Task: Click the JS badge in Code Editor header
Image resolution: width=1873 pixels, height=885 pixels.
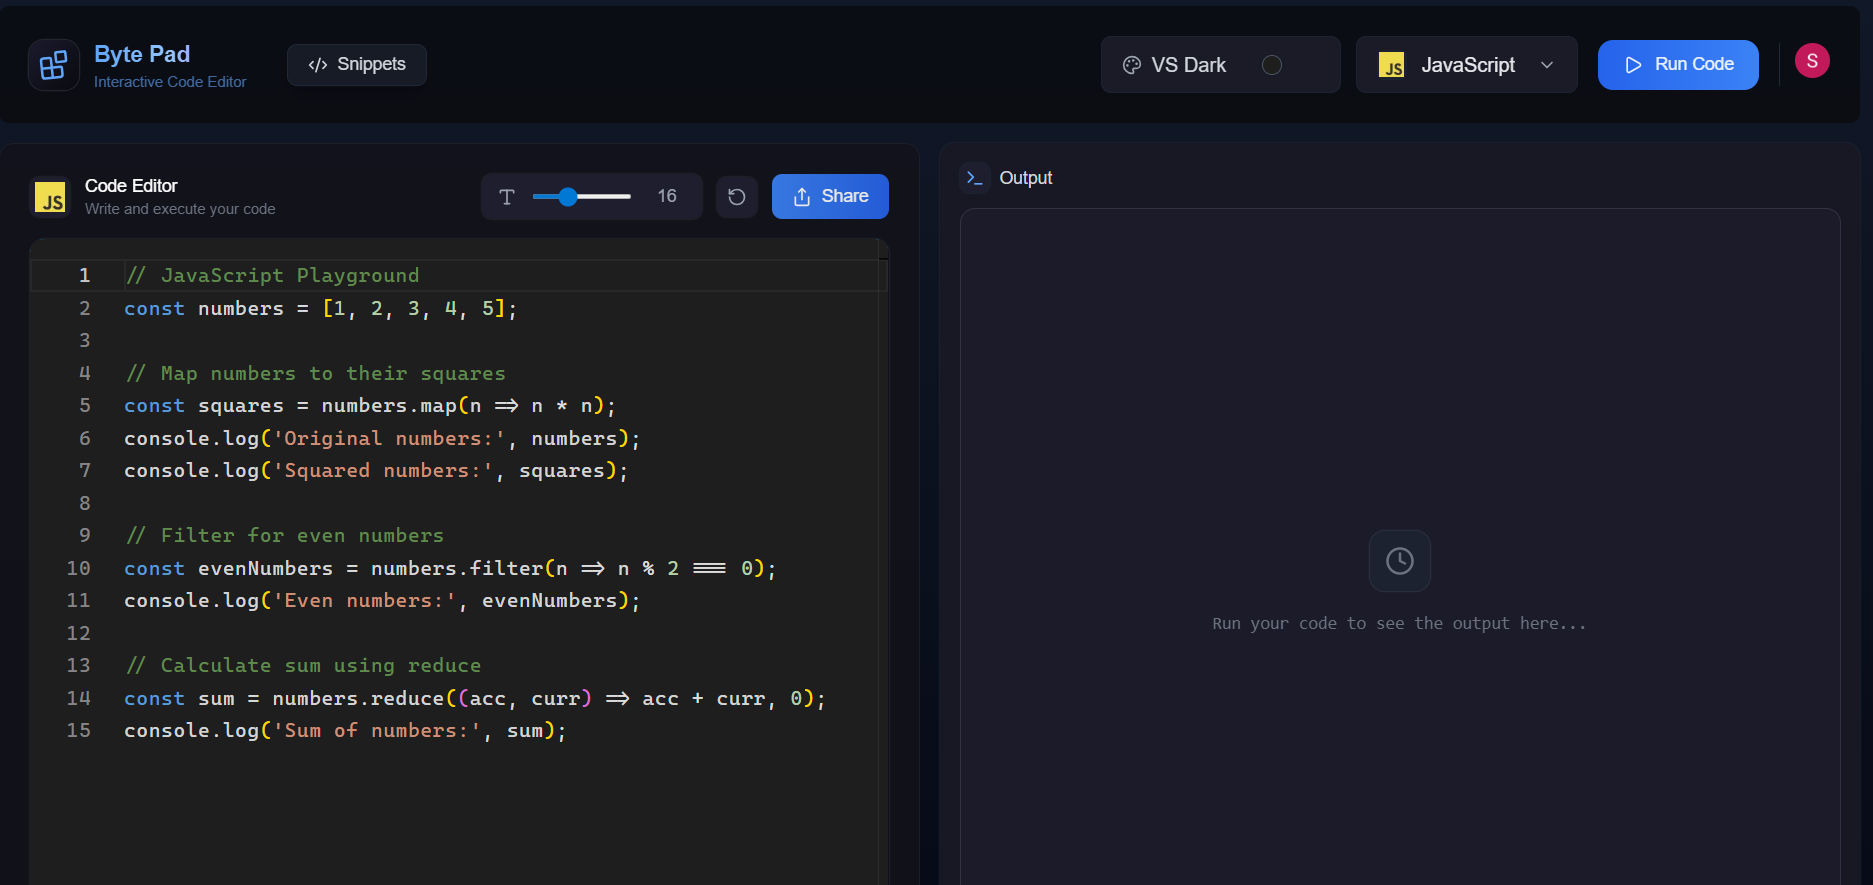Action: coord(50,197)
